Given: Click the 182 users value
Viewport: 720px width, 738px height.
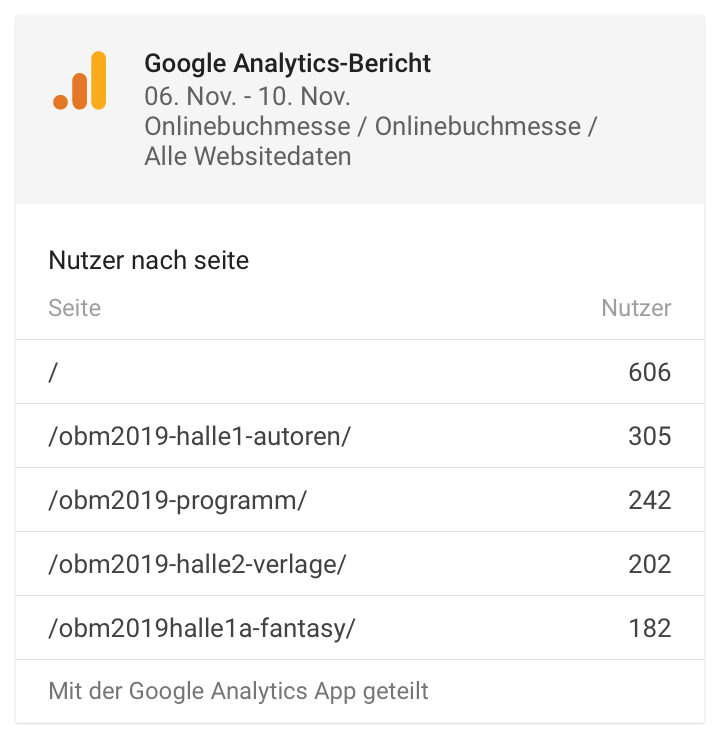Looking at the screenshot, I should [x=650, y=628].
